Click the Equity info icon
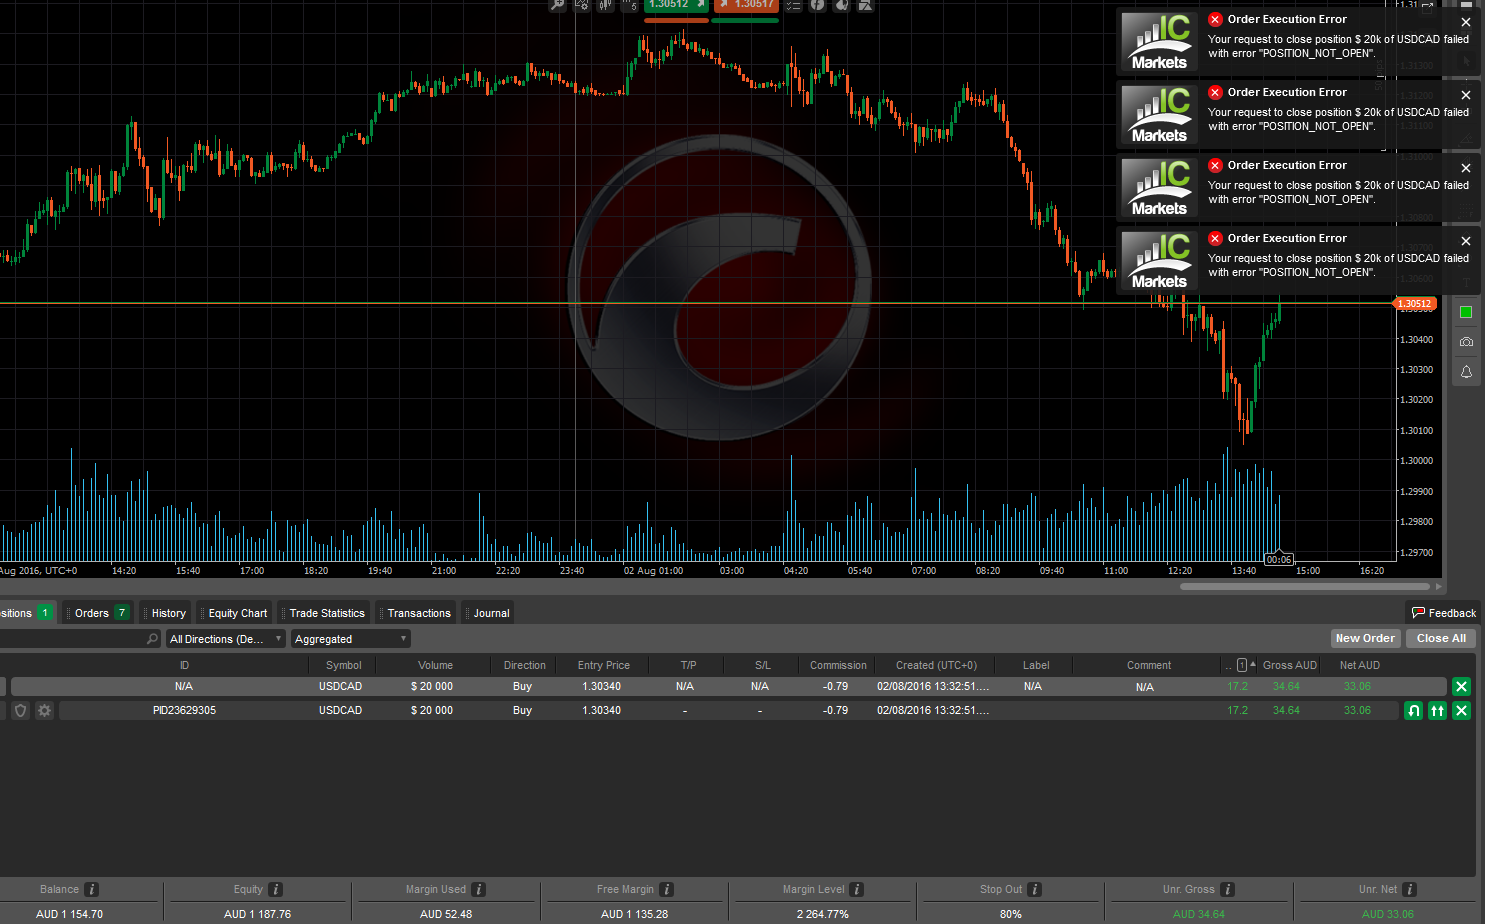This screenshot has width=1485, height=924. pyautogui.click(x=276, y=889)
